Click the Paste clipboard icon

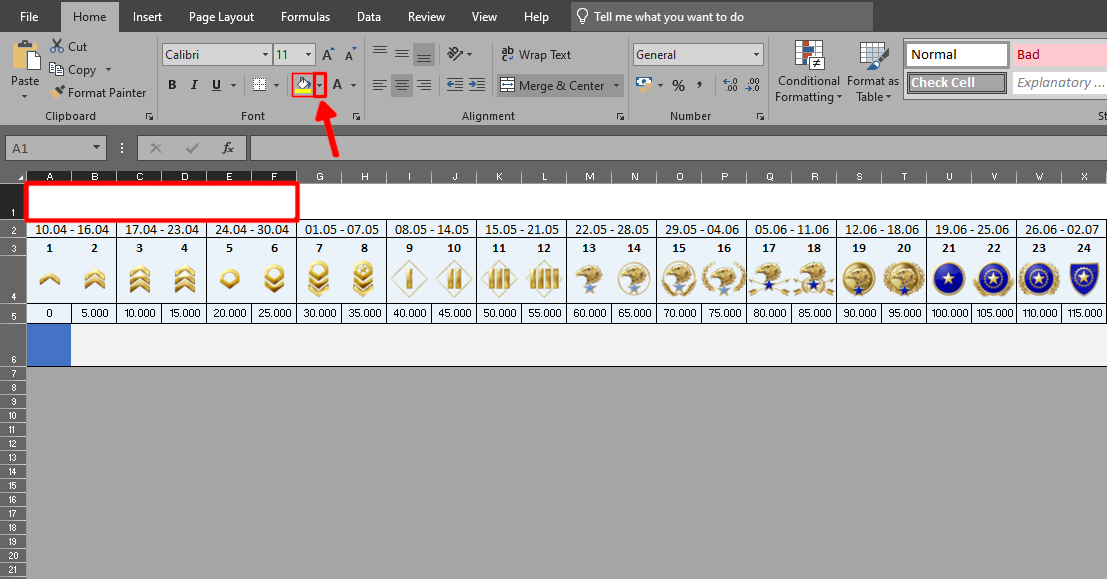(x=25, y=55)
